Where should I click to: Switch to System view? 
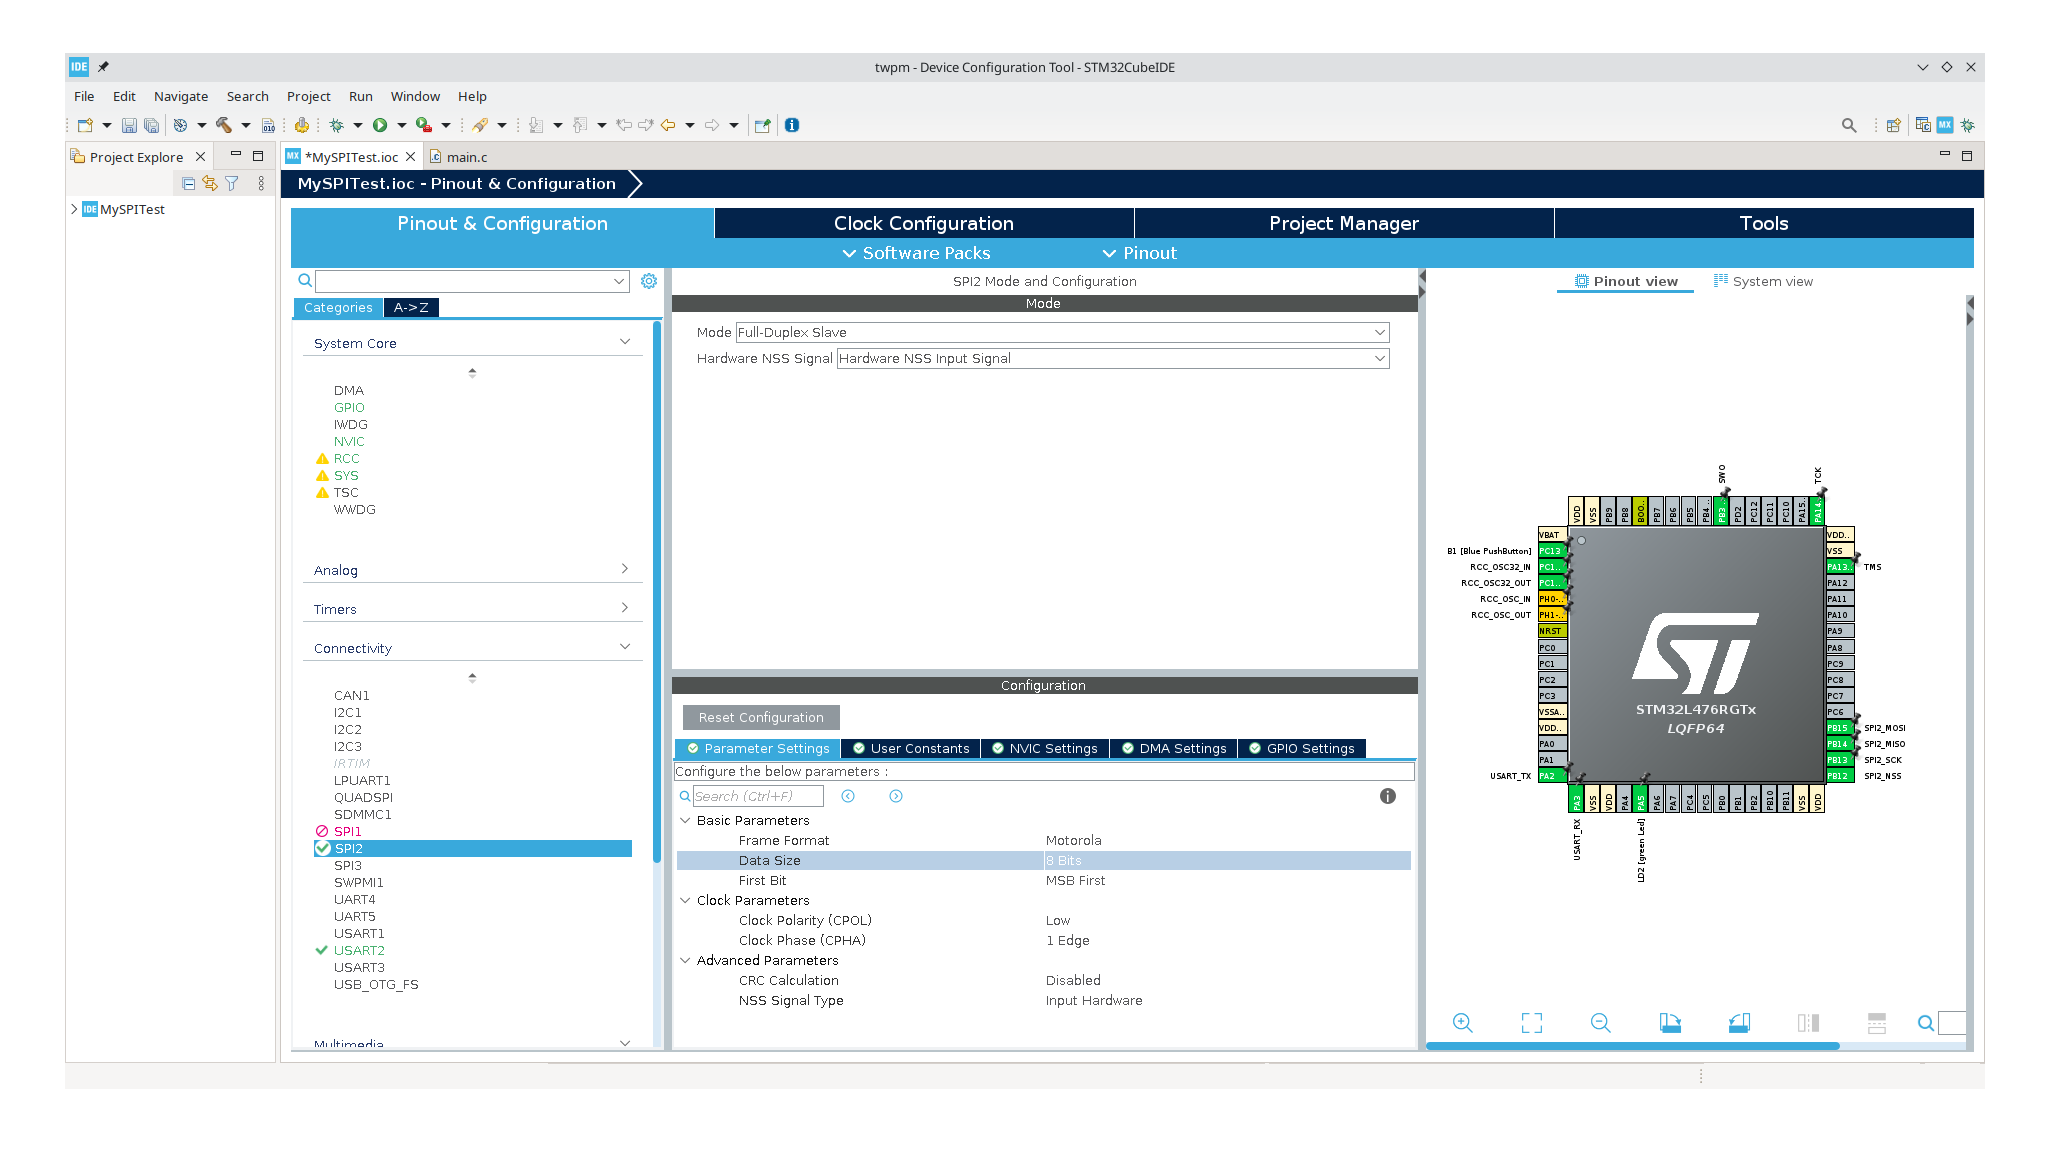tap(1763, 281)
